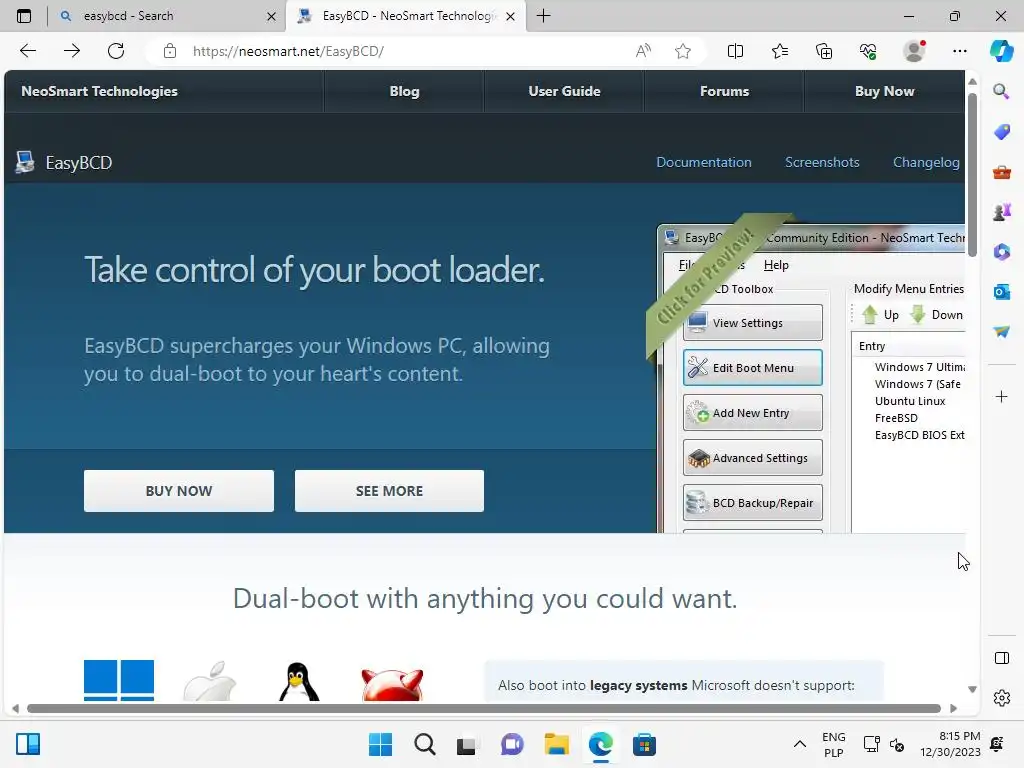Open sidebar Games chess icon
1024x768 pixels.
1001,212
